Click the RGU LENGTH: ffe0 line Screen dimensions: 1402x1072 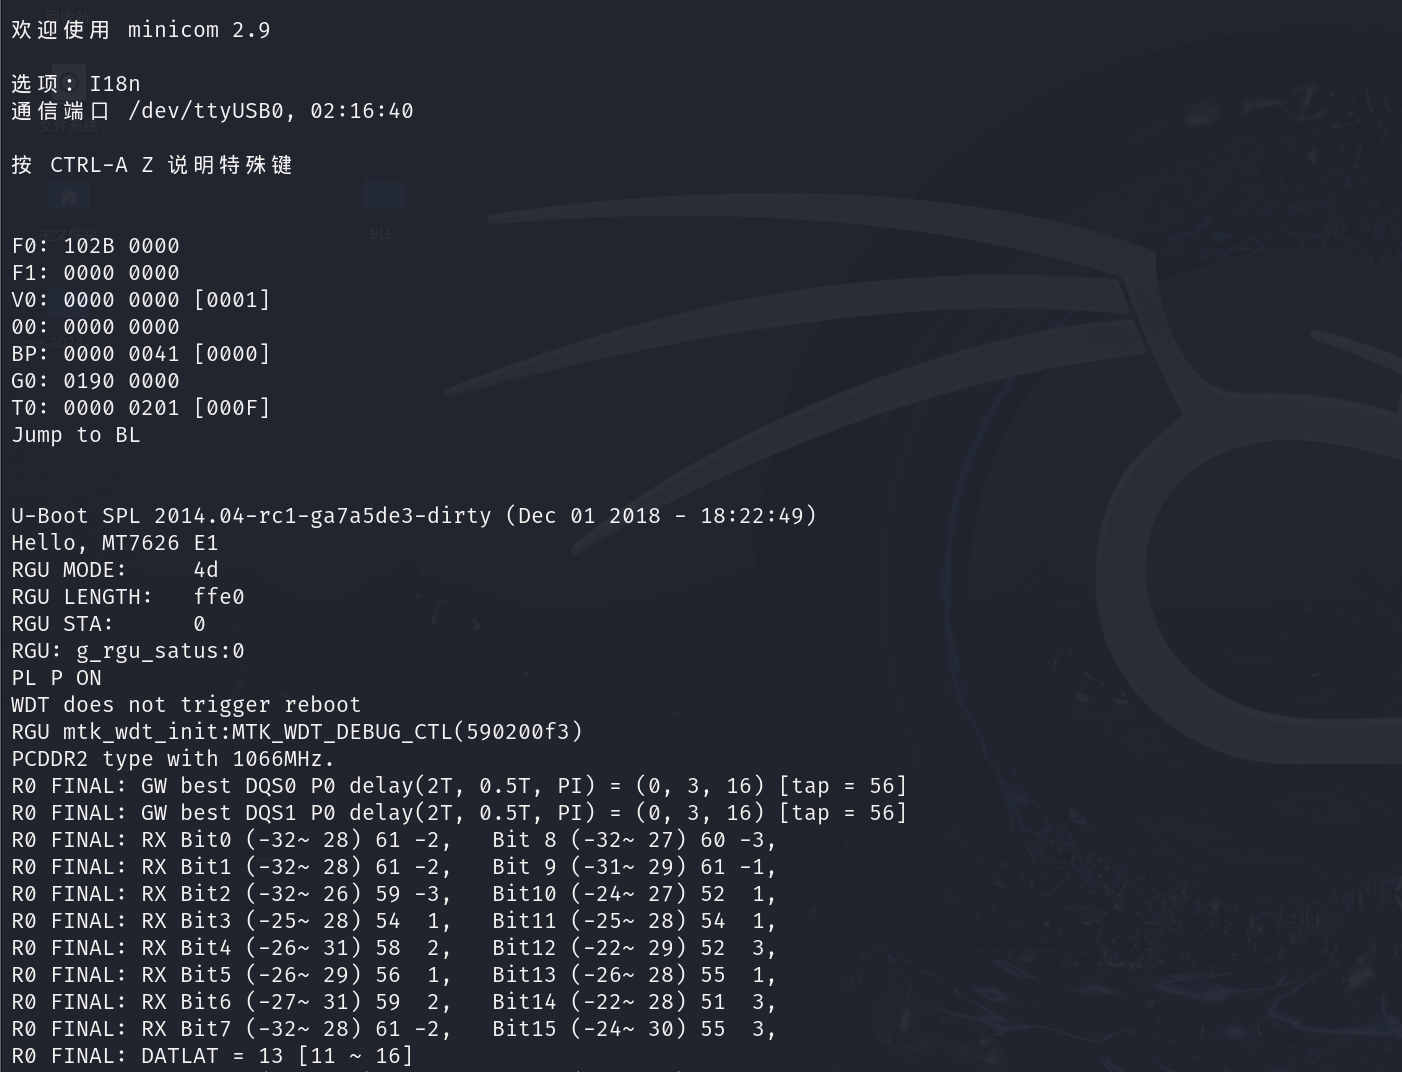128,597
